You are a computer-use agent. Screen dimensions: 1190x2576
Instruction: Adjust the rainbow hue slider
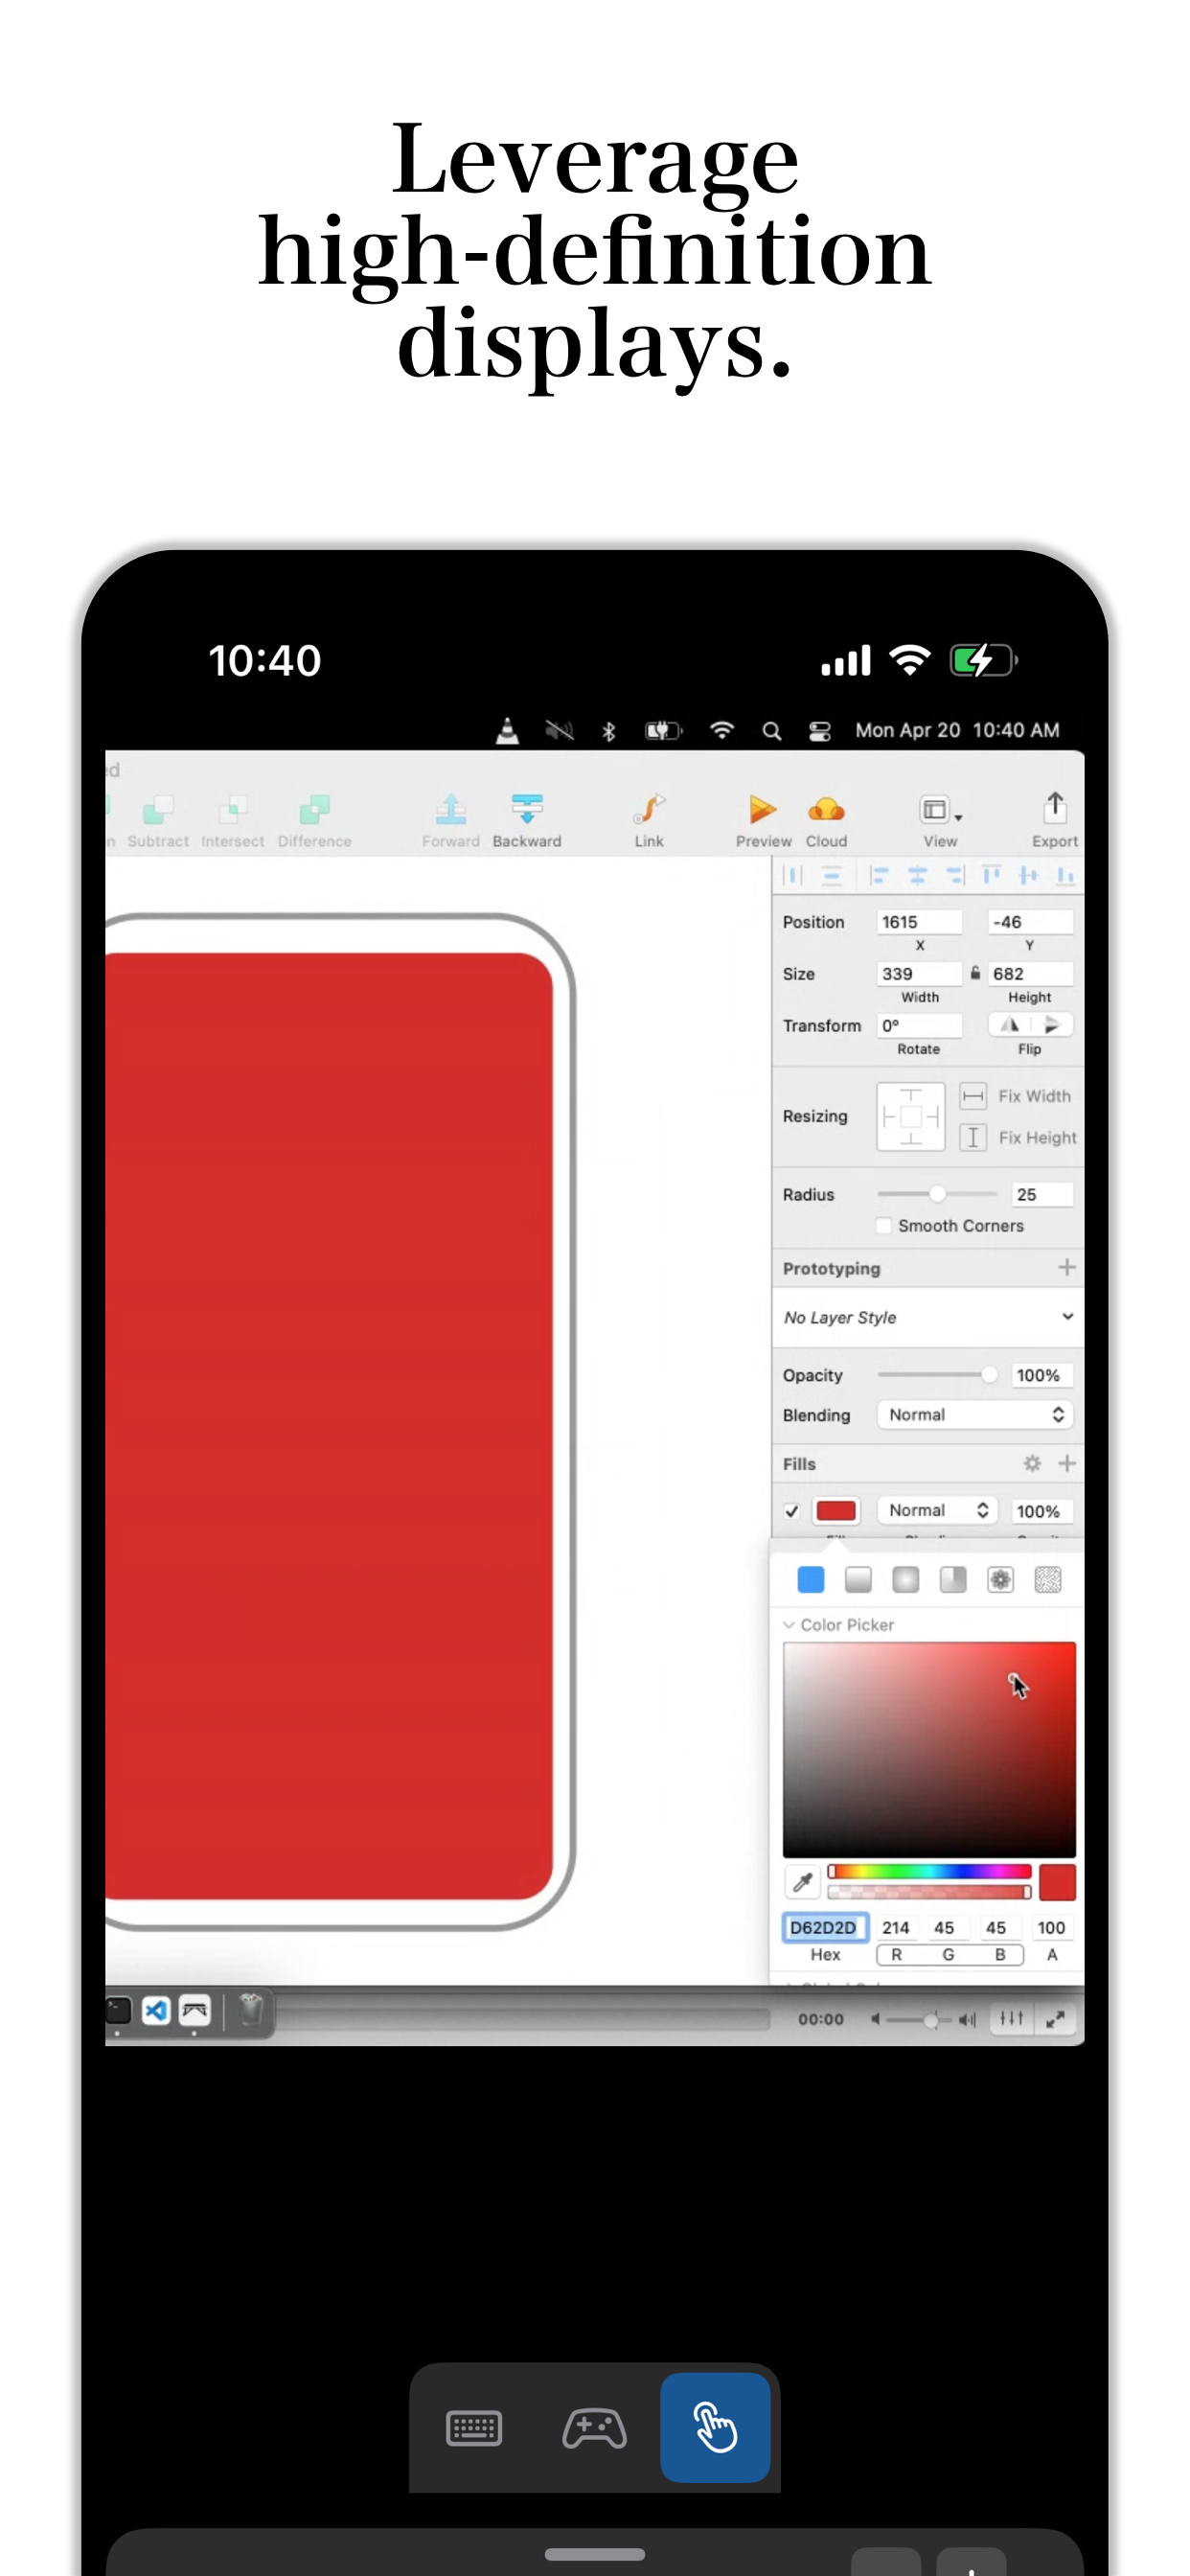(929, 1871)
